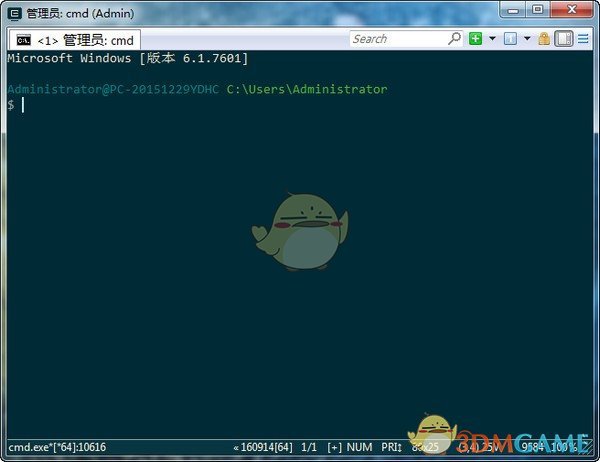Click the blue numbered active console icon
The width and height of the screenshot is (600, 462).
point(510,39)
